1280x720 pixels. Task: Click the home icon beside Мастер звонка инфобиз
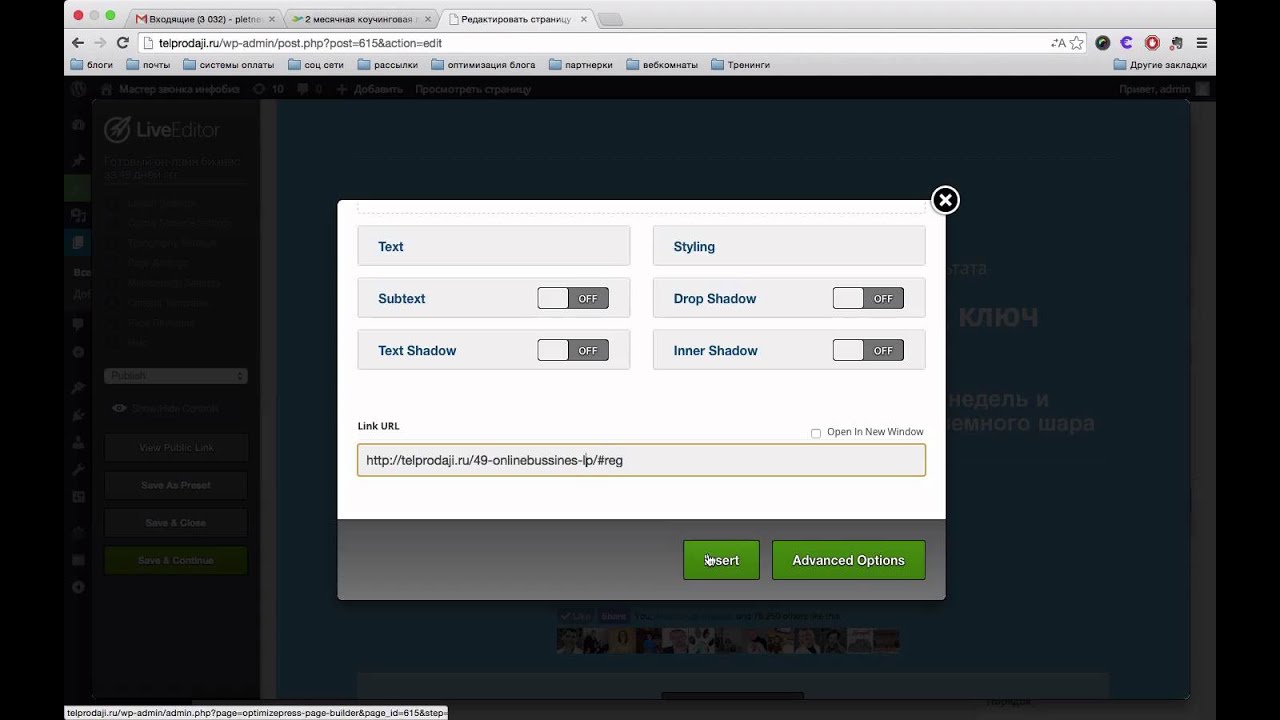tap(106, 89)
